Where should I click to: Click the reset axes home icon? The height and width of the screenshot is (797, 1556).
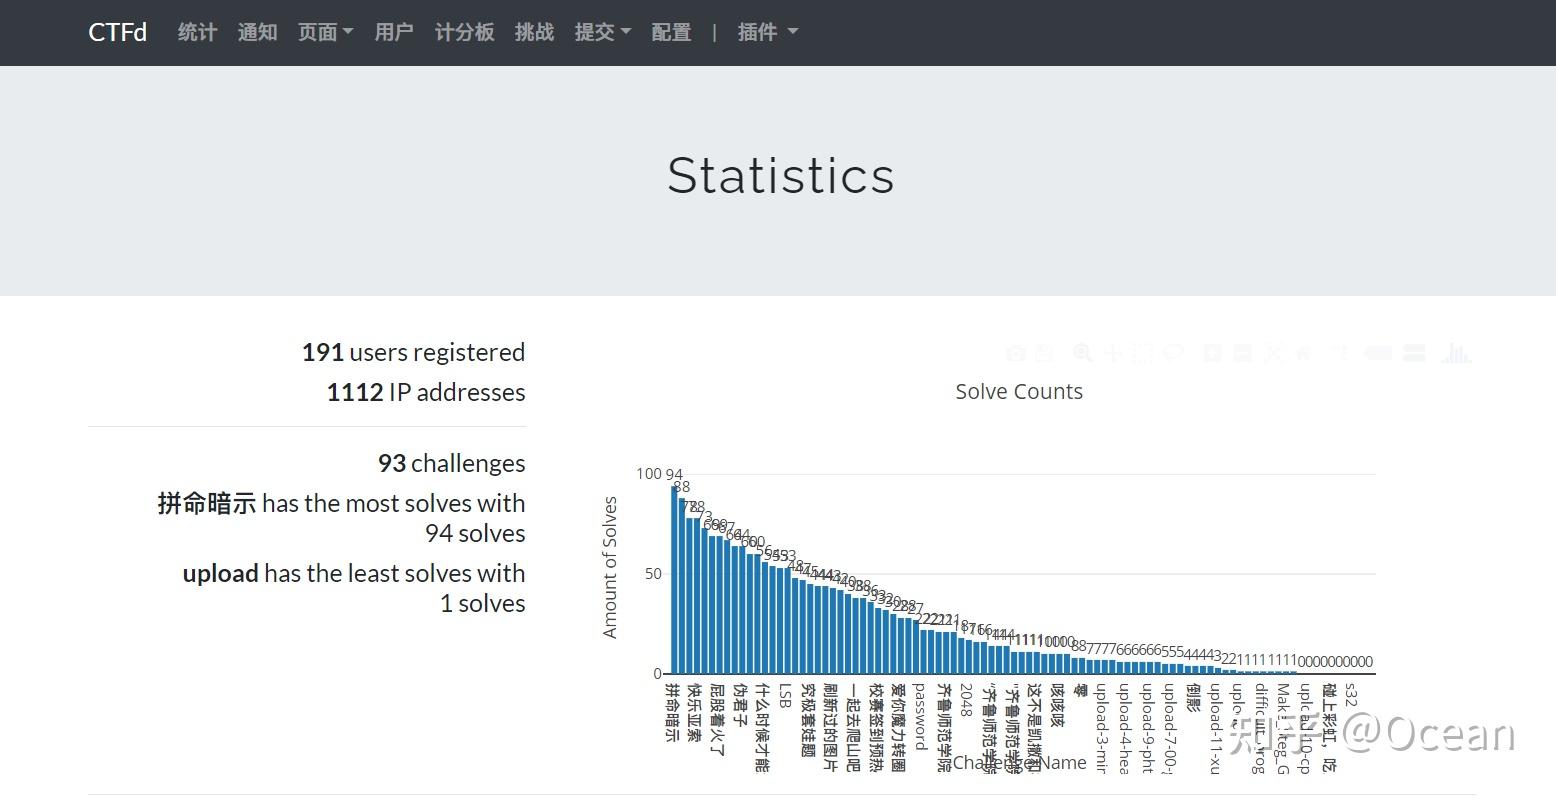(1304, 353)
